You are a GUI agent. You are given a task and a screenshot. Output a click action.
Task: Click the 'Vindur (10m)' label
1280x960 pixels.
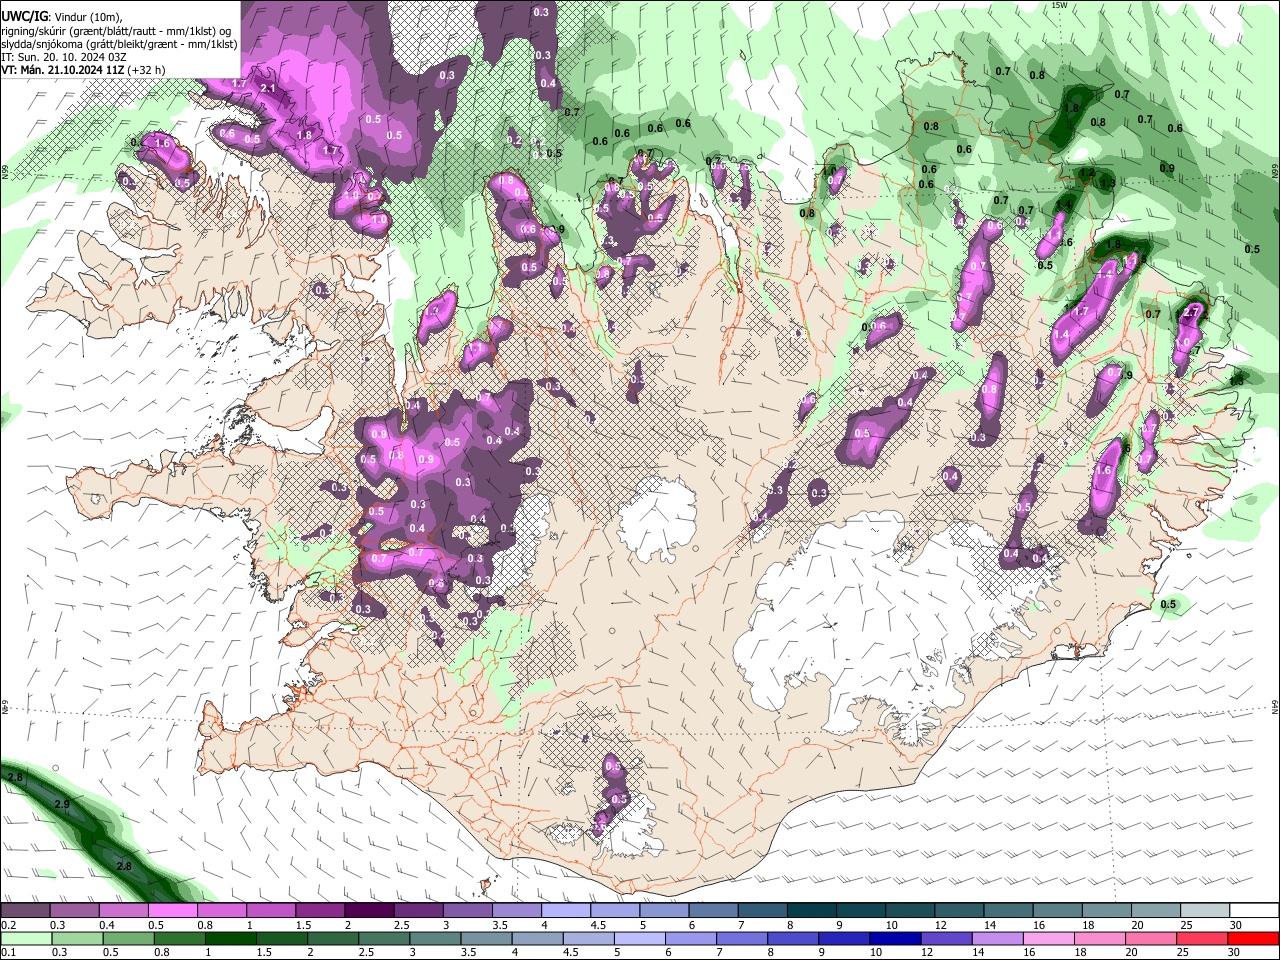89,16
